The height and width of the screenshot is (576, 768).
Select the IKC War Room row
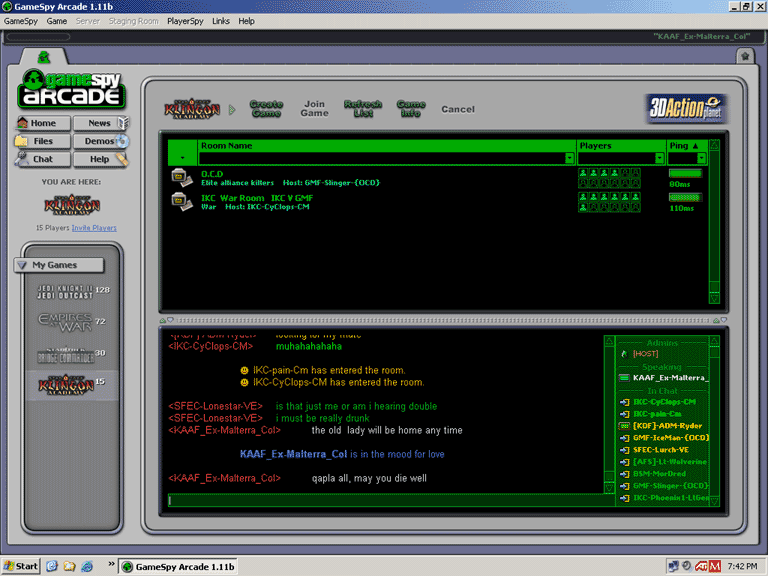tap(438, 202)
